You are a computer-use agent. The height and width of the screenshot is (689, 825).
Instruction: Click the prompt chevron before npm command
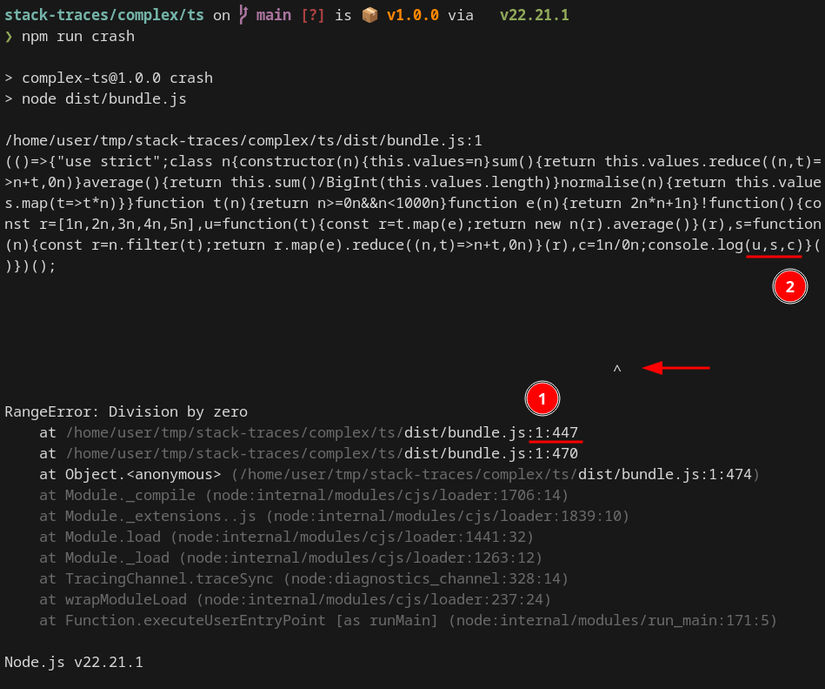(x=9, y=36)
